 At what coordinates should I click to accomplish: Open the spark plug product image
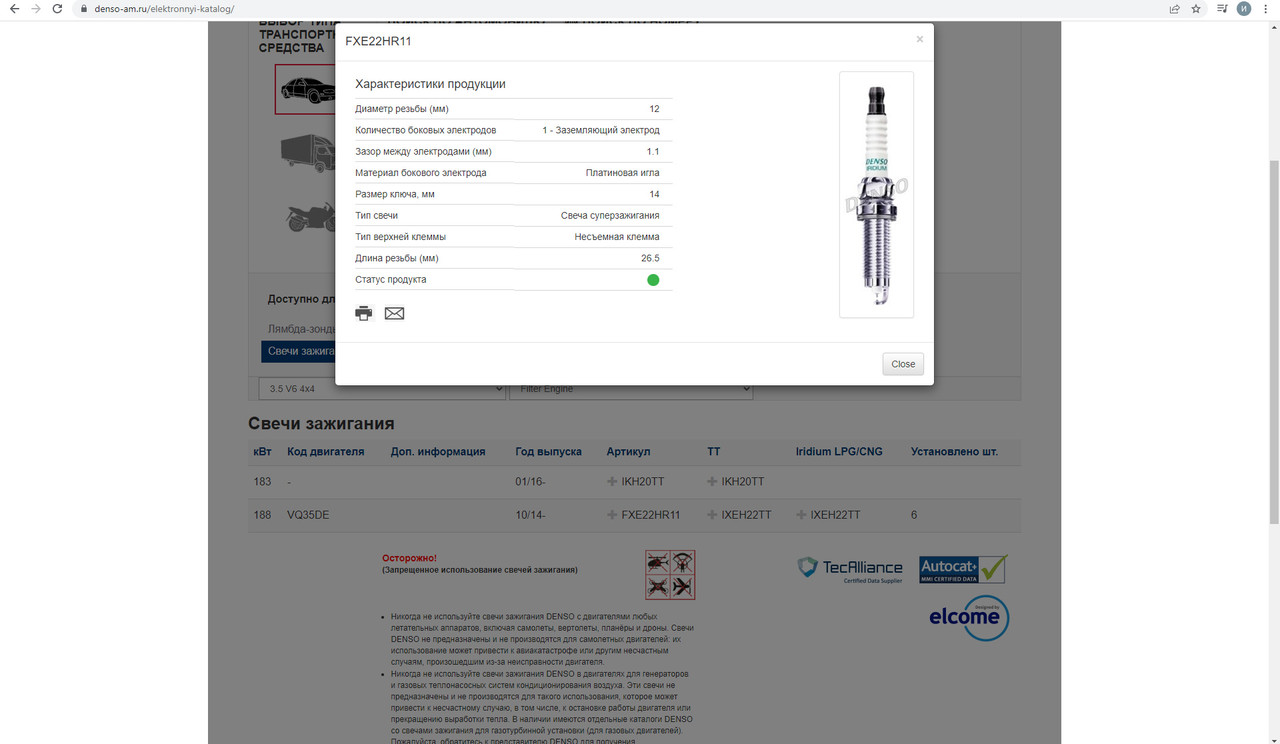point(876,195)
